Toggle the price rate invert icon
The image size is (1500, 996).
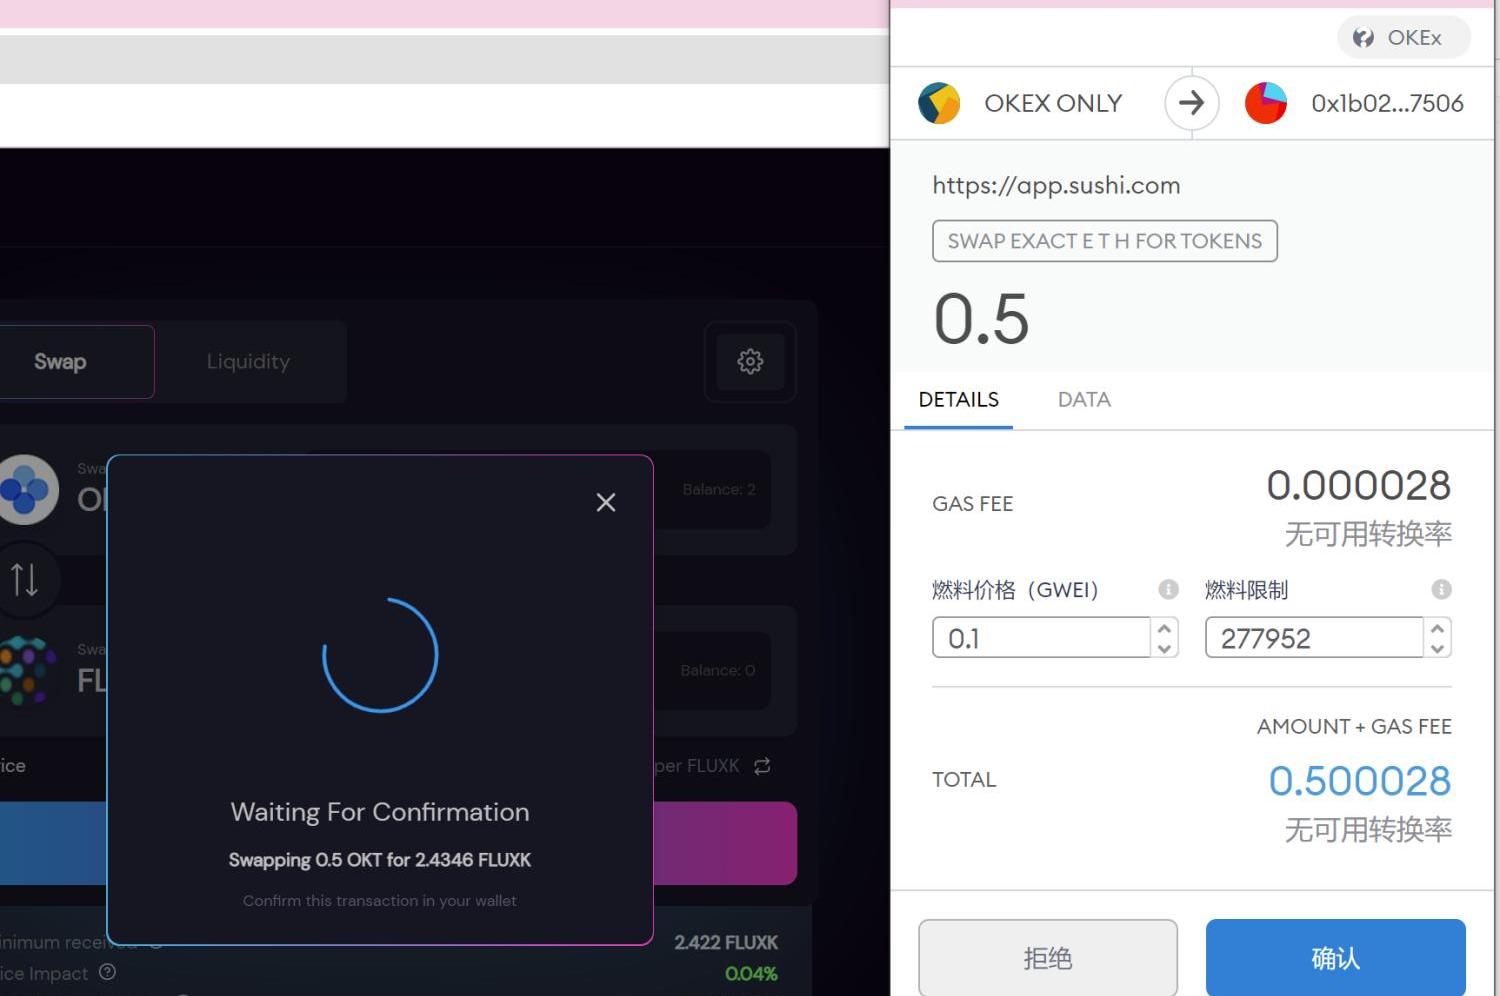click(762, 766)
